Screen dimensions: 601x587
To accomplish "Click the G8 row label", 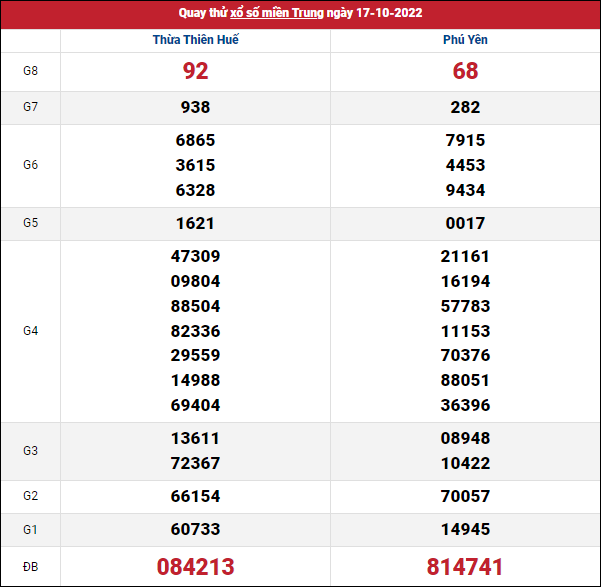I will [30, 72].
